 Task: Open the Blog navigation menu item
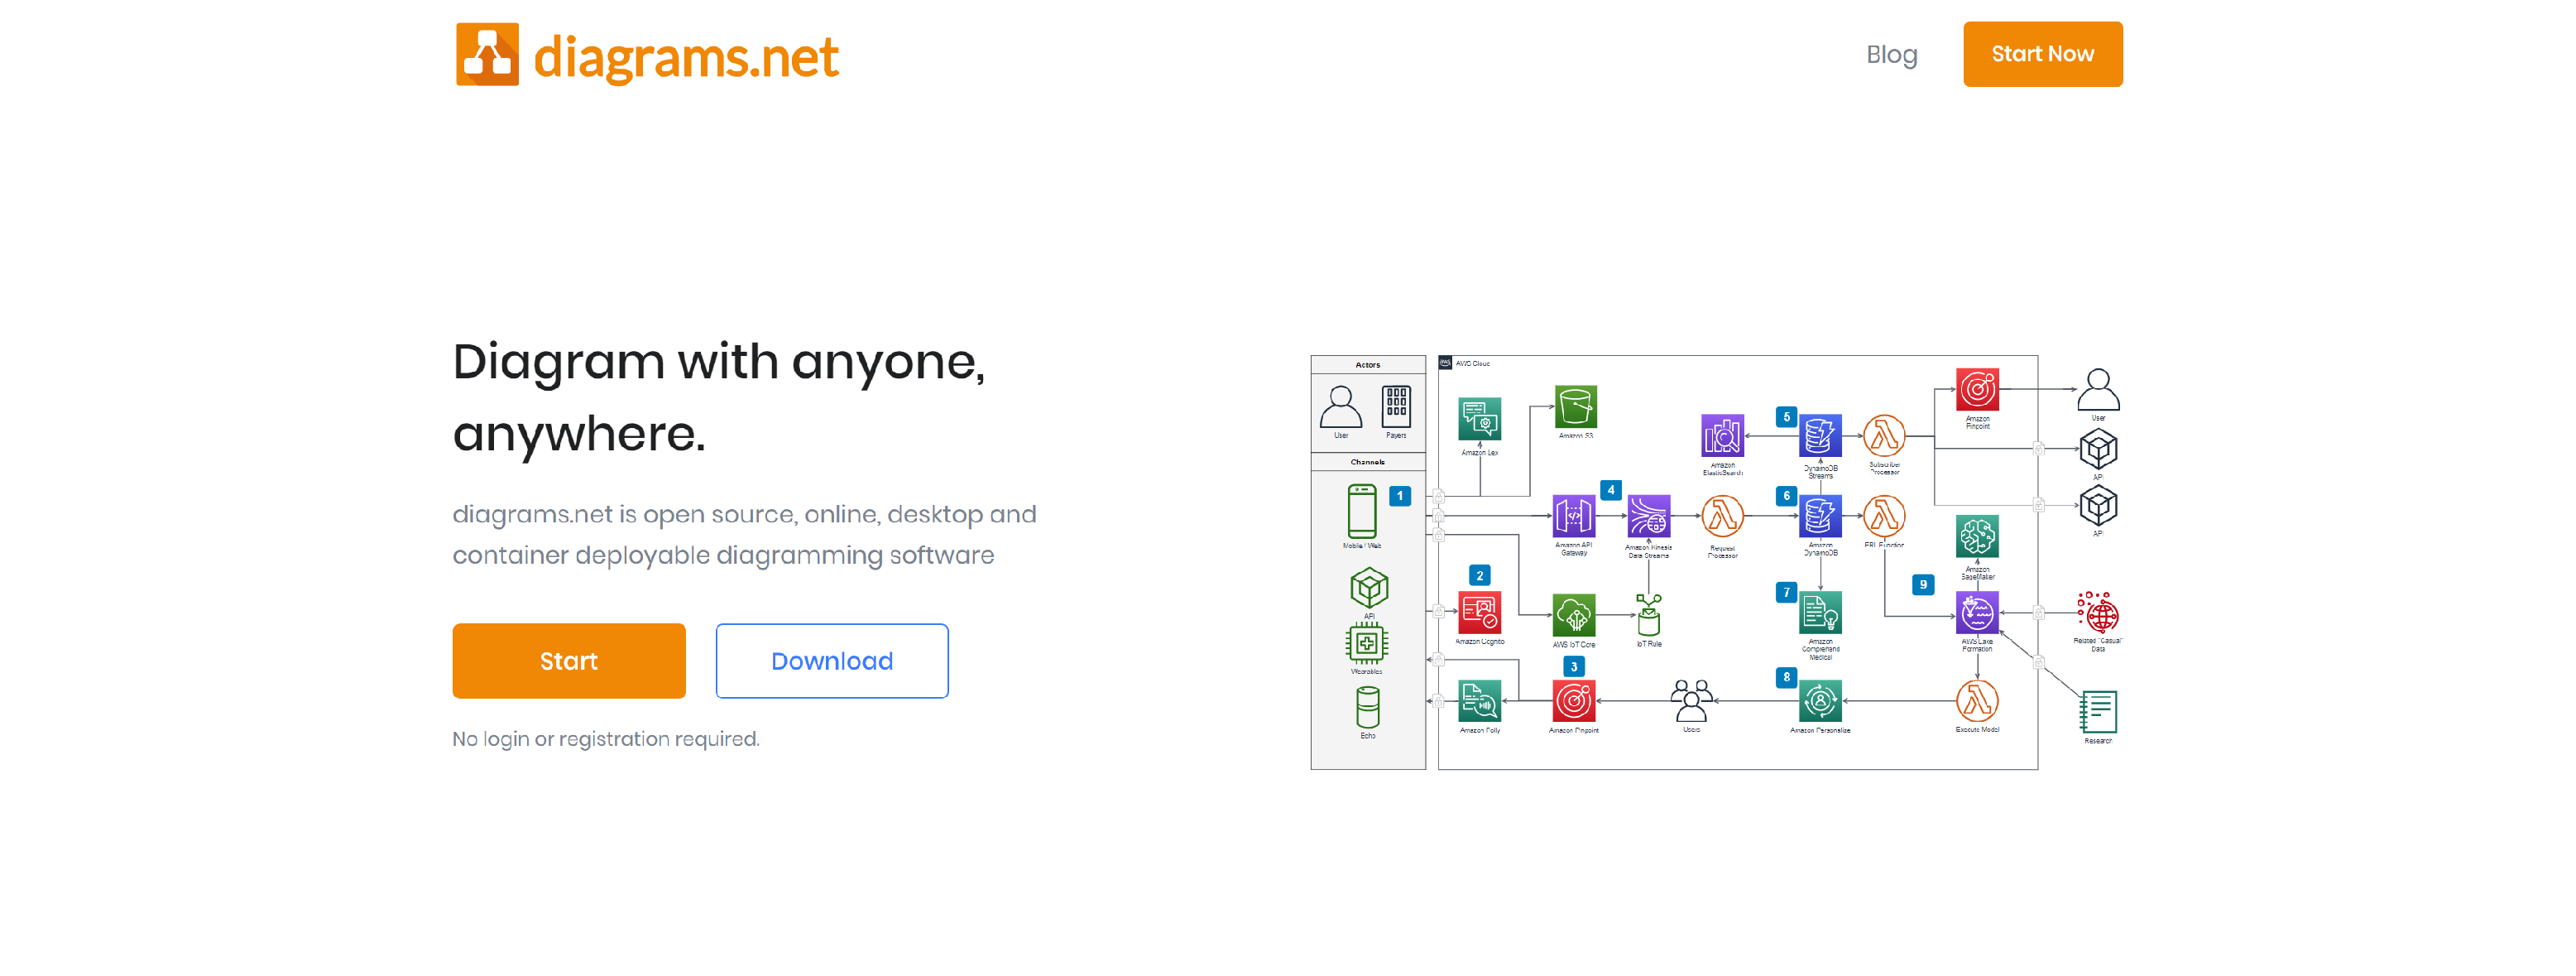tap(1891, 55)
